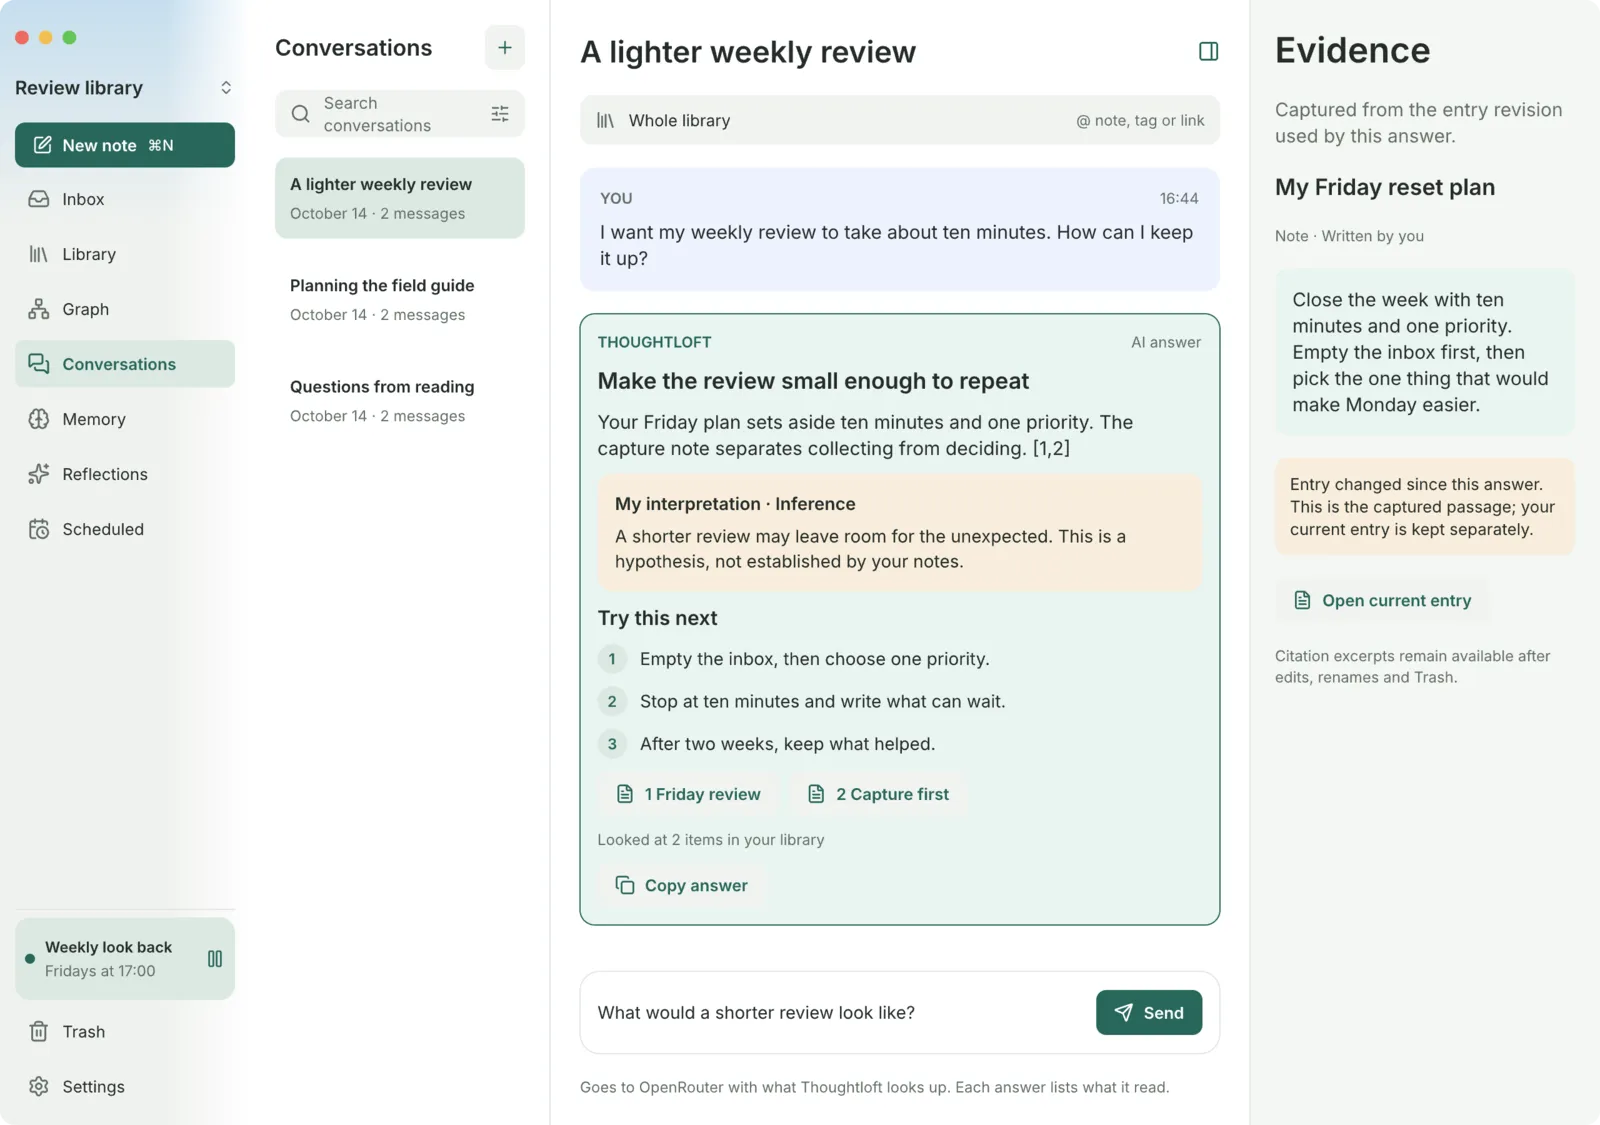Open citation '1 Friday review'
This screenshot has width=1600, height=1125.
(688, 794)
